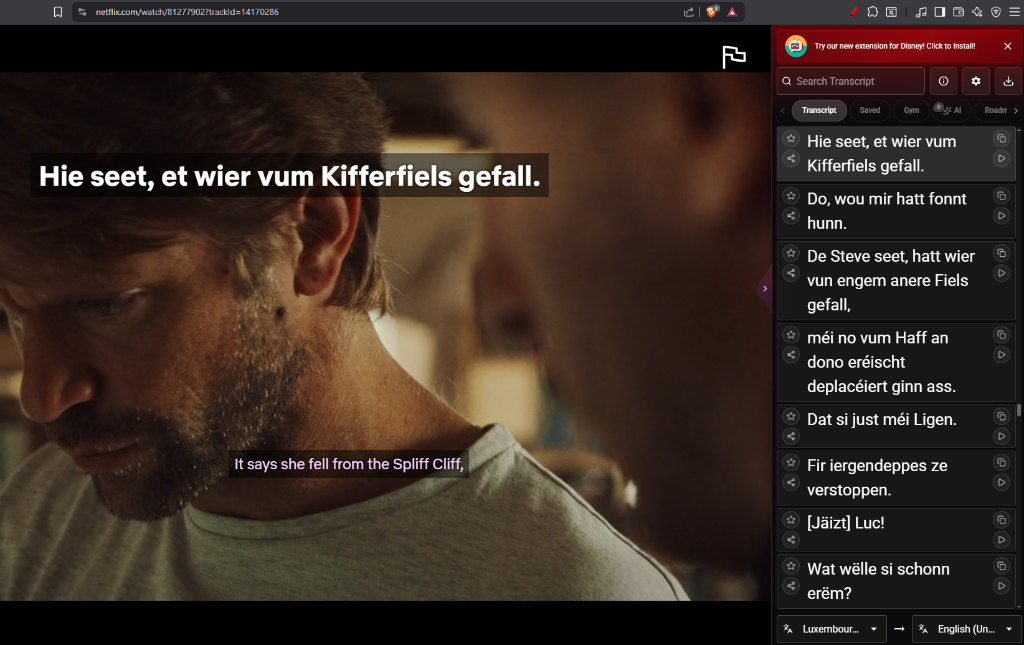Star the 'Dat si just méi Ligen' line
The width and height of the screenshot is (1024, 645).
coord(791,417)
